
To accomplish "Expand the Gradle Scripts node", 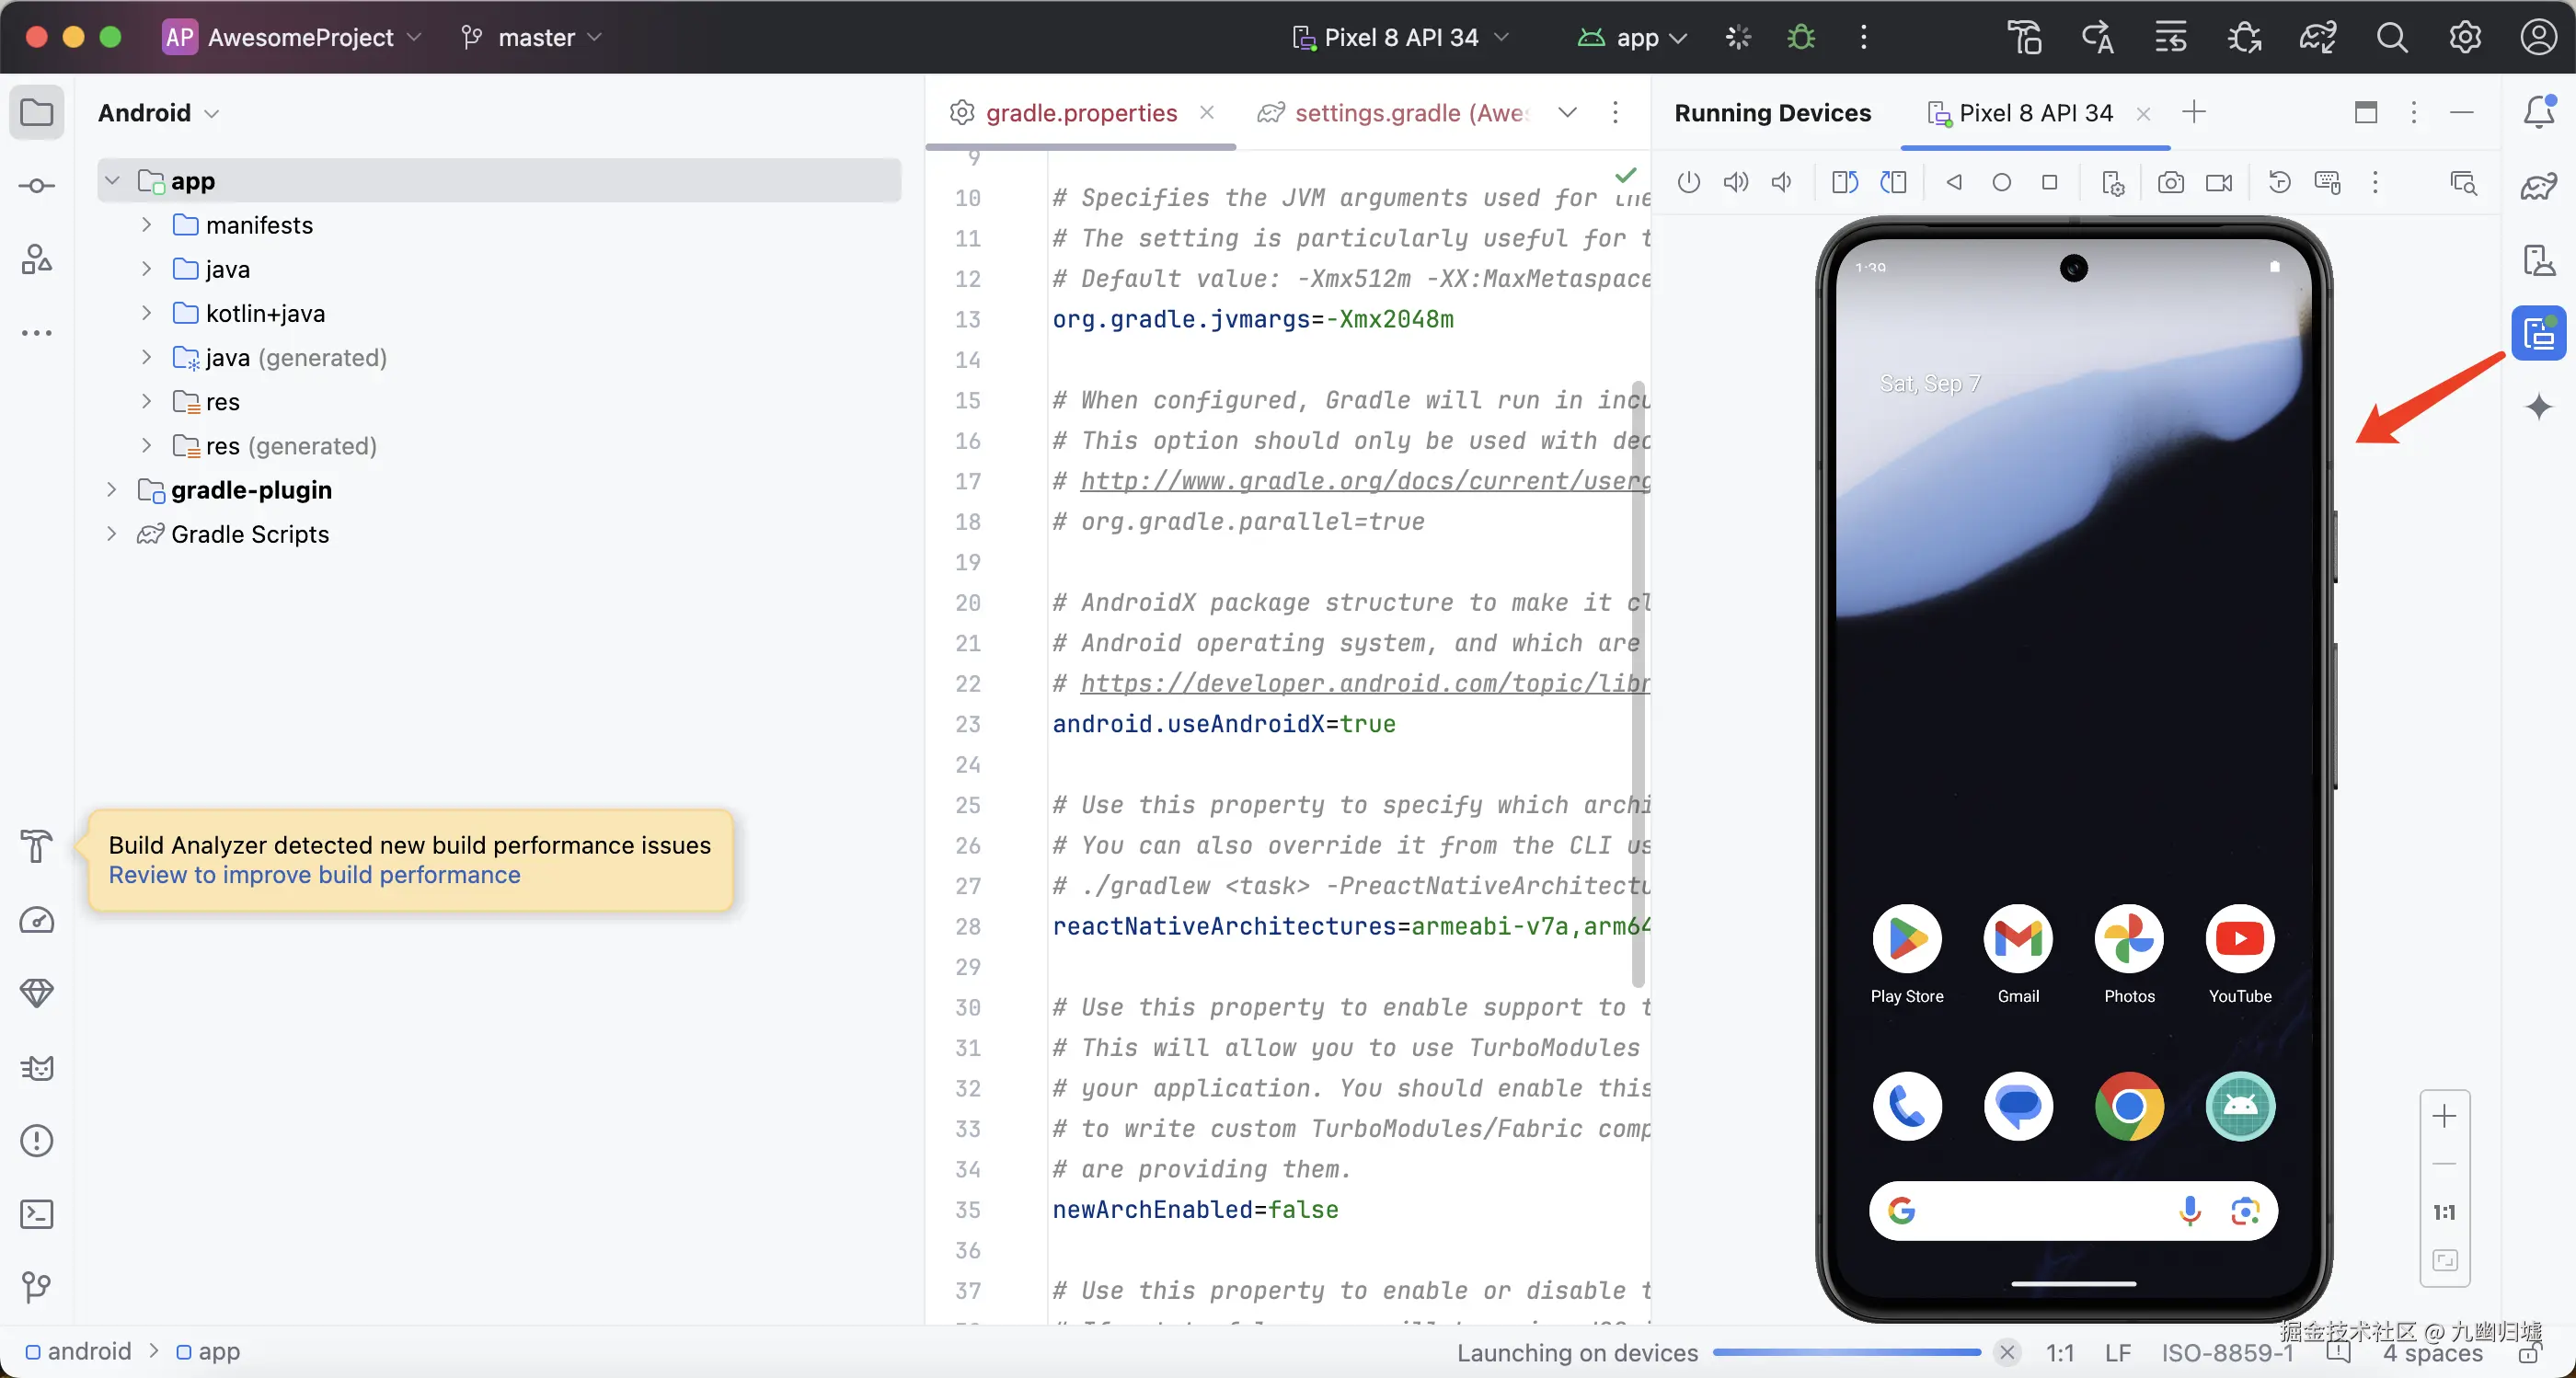I will pyautogui.click(x=112, y=534).
